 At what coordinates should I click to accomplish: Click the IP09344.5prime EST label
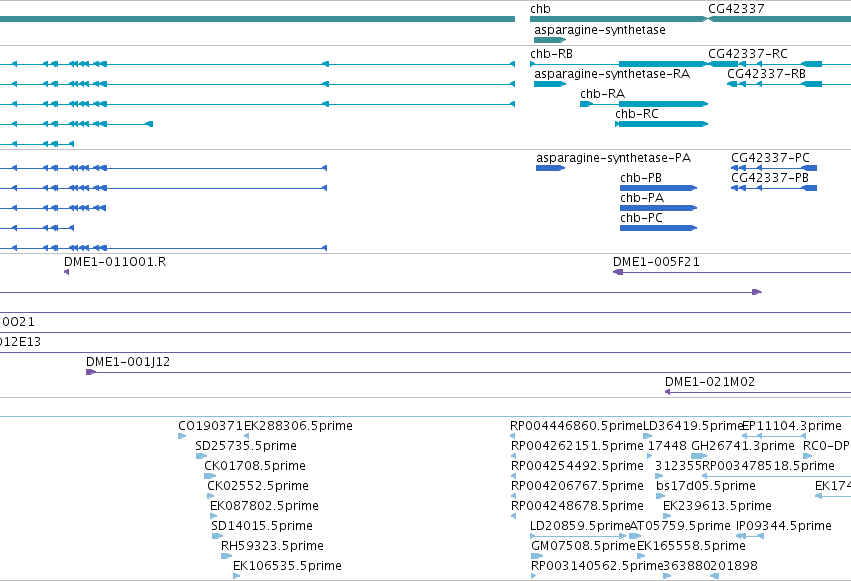pyautogui.click(x=784, y=526)
